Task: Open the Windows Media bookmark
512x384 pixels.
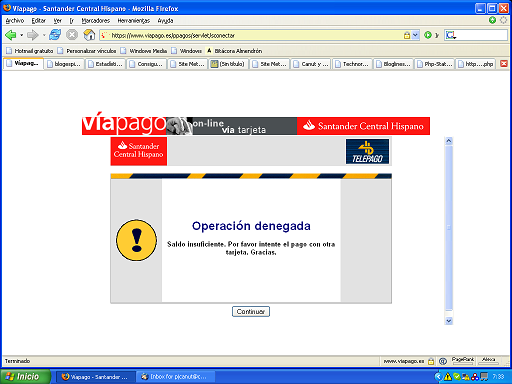Action: point(144,51)
